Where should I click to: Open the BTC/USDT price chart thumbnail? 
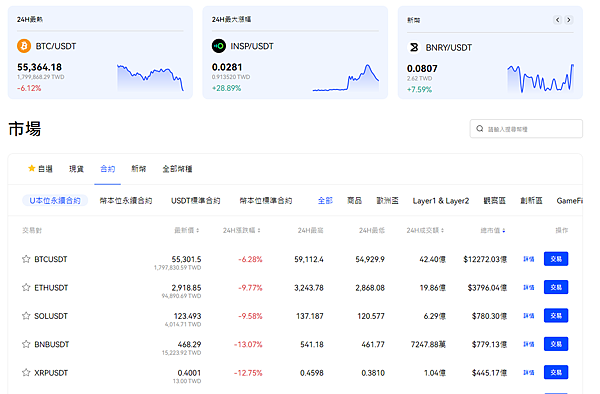coord(150,78)
